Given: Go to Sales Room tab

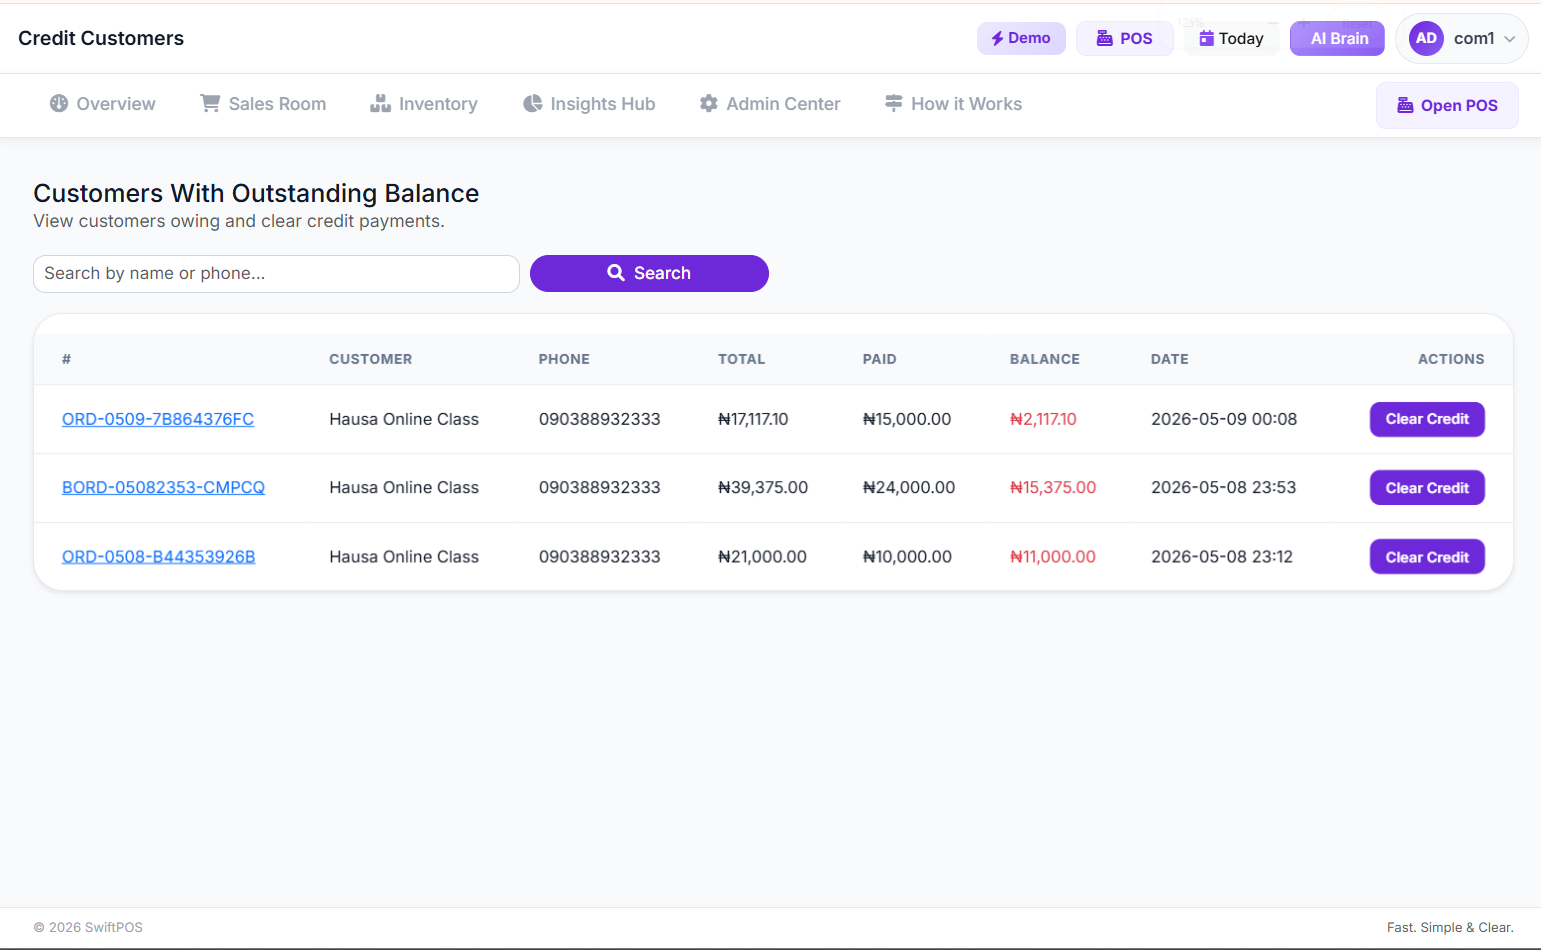Looking at the screenshot, I should pos(264,104).
